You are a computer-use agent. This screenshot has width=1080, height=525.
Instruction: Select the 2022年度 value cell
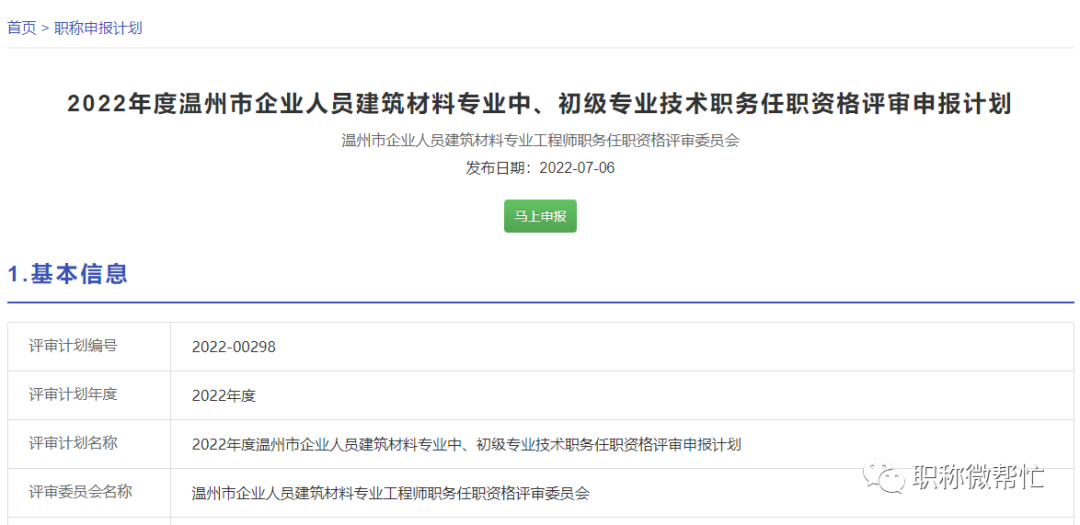[622, 395]
